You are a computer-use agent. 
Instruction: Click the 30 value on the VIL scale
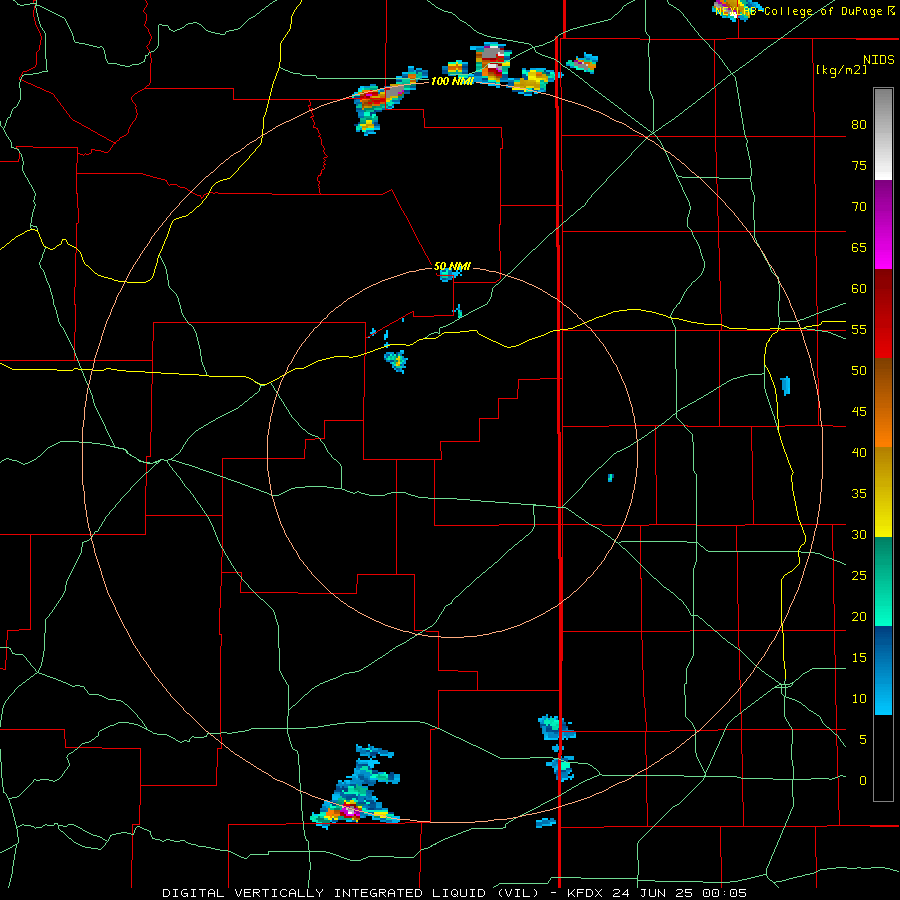[859, 534]
